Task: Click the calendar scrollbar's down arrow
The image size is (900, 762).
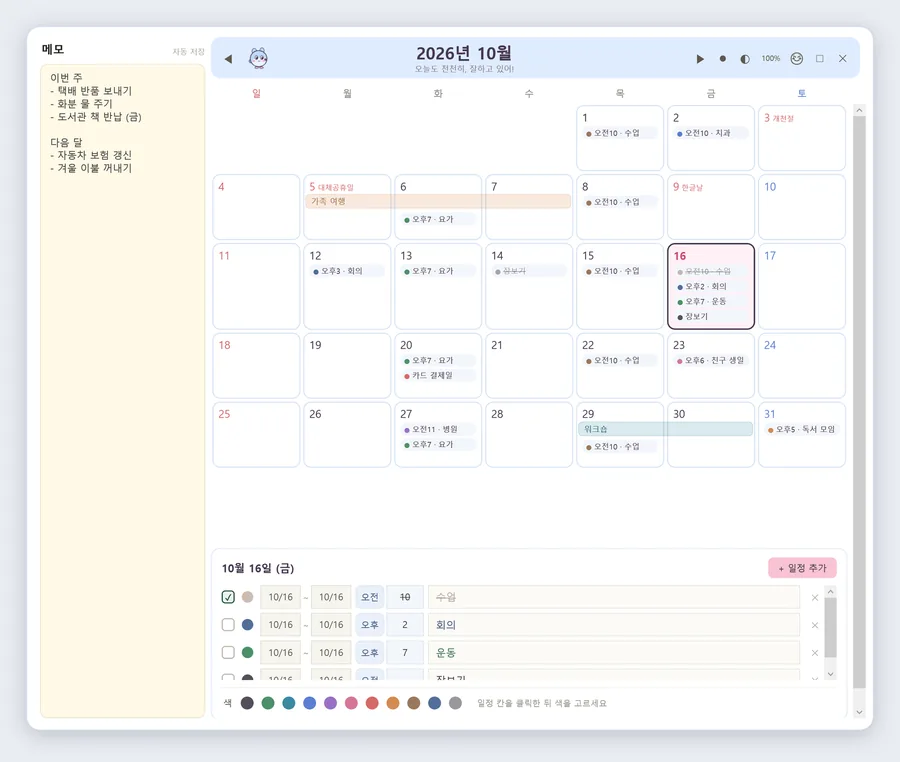Action: tap(859, 712)
